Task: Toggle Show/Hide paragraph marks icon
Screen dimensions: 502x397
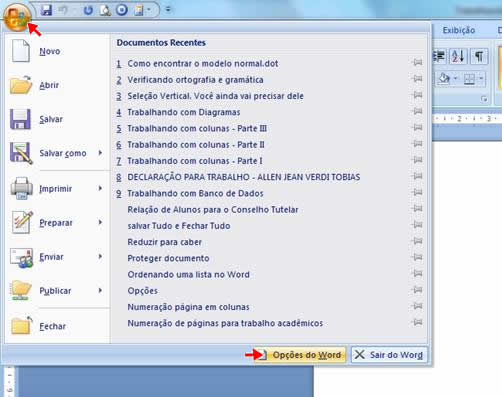Action: [x=479, y=56]
